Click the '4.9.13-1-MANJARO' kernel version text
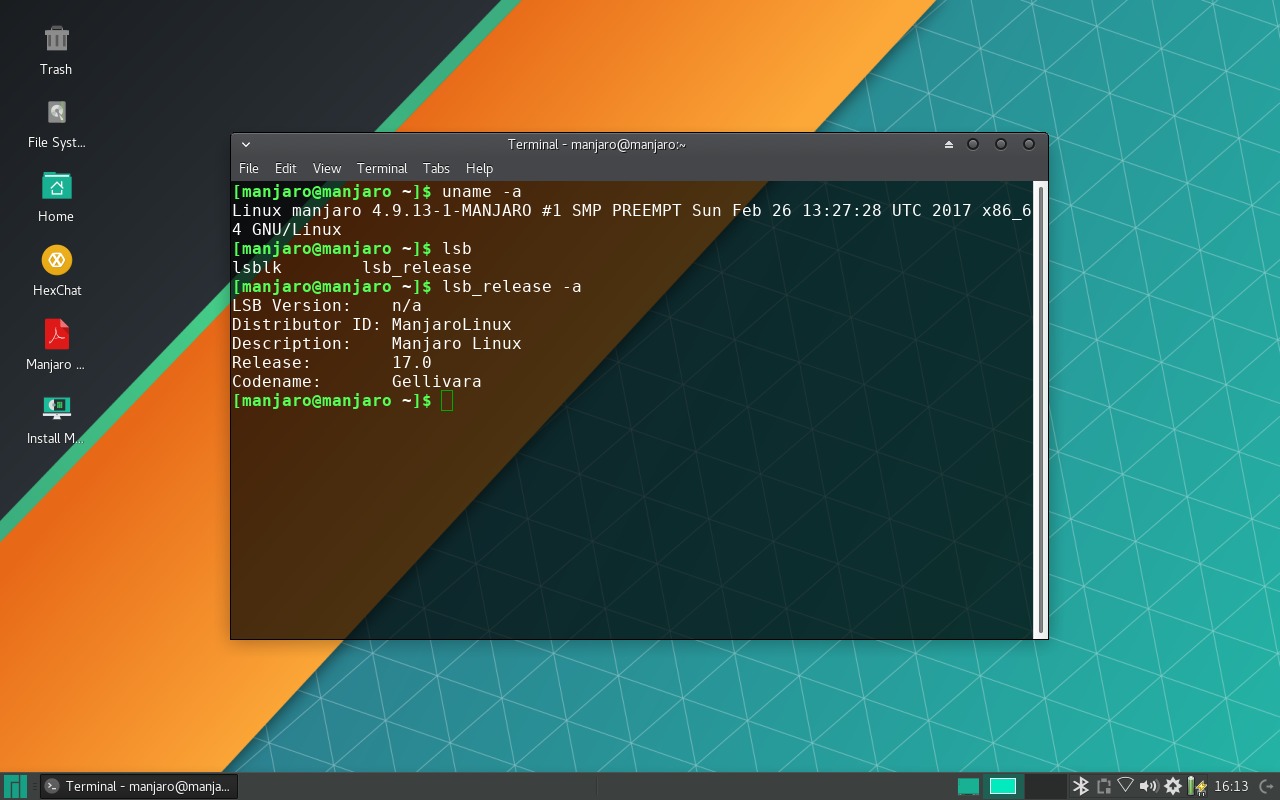 [x=452, y=211]
